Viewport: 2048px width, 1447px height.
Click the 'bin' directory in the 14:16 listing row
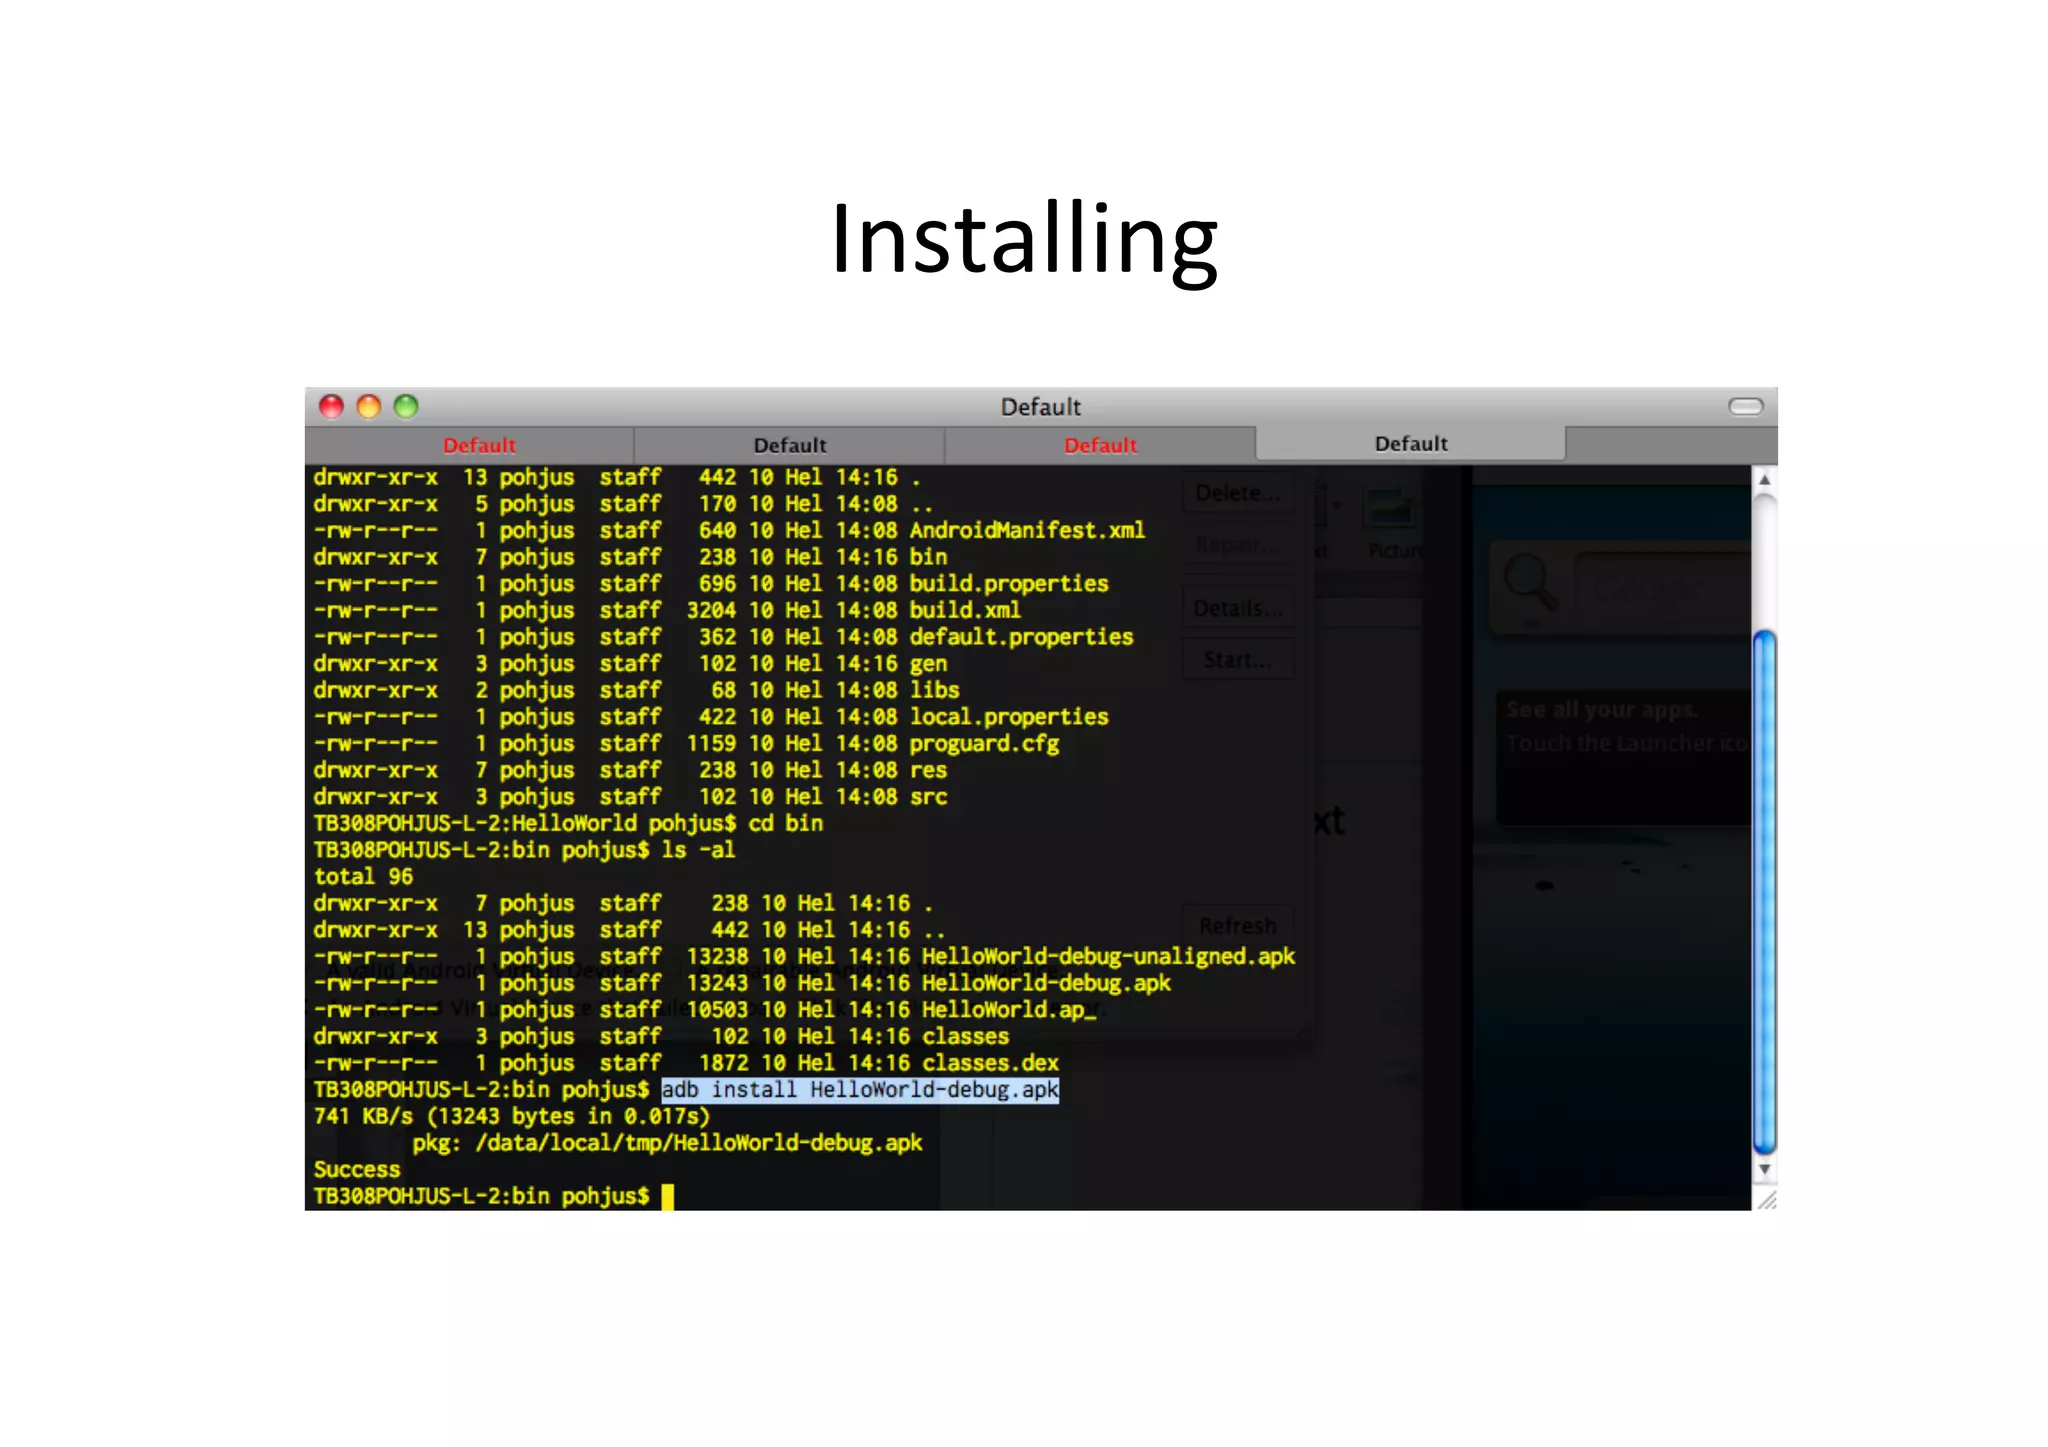coord(928,557)
